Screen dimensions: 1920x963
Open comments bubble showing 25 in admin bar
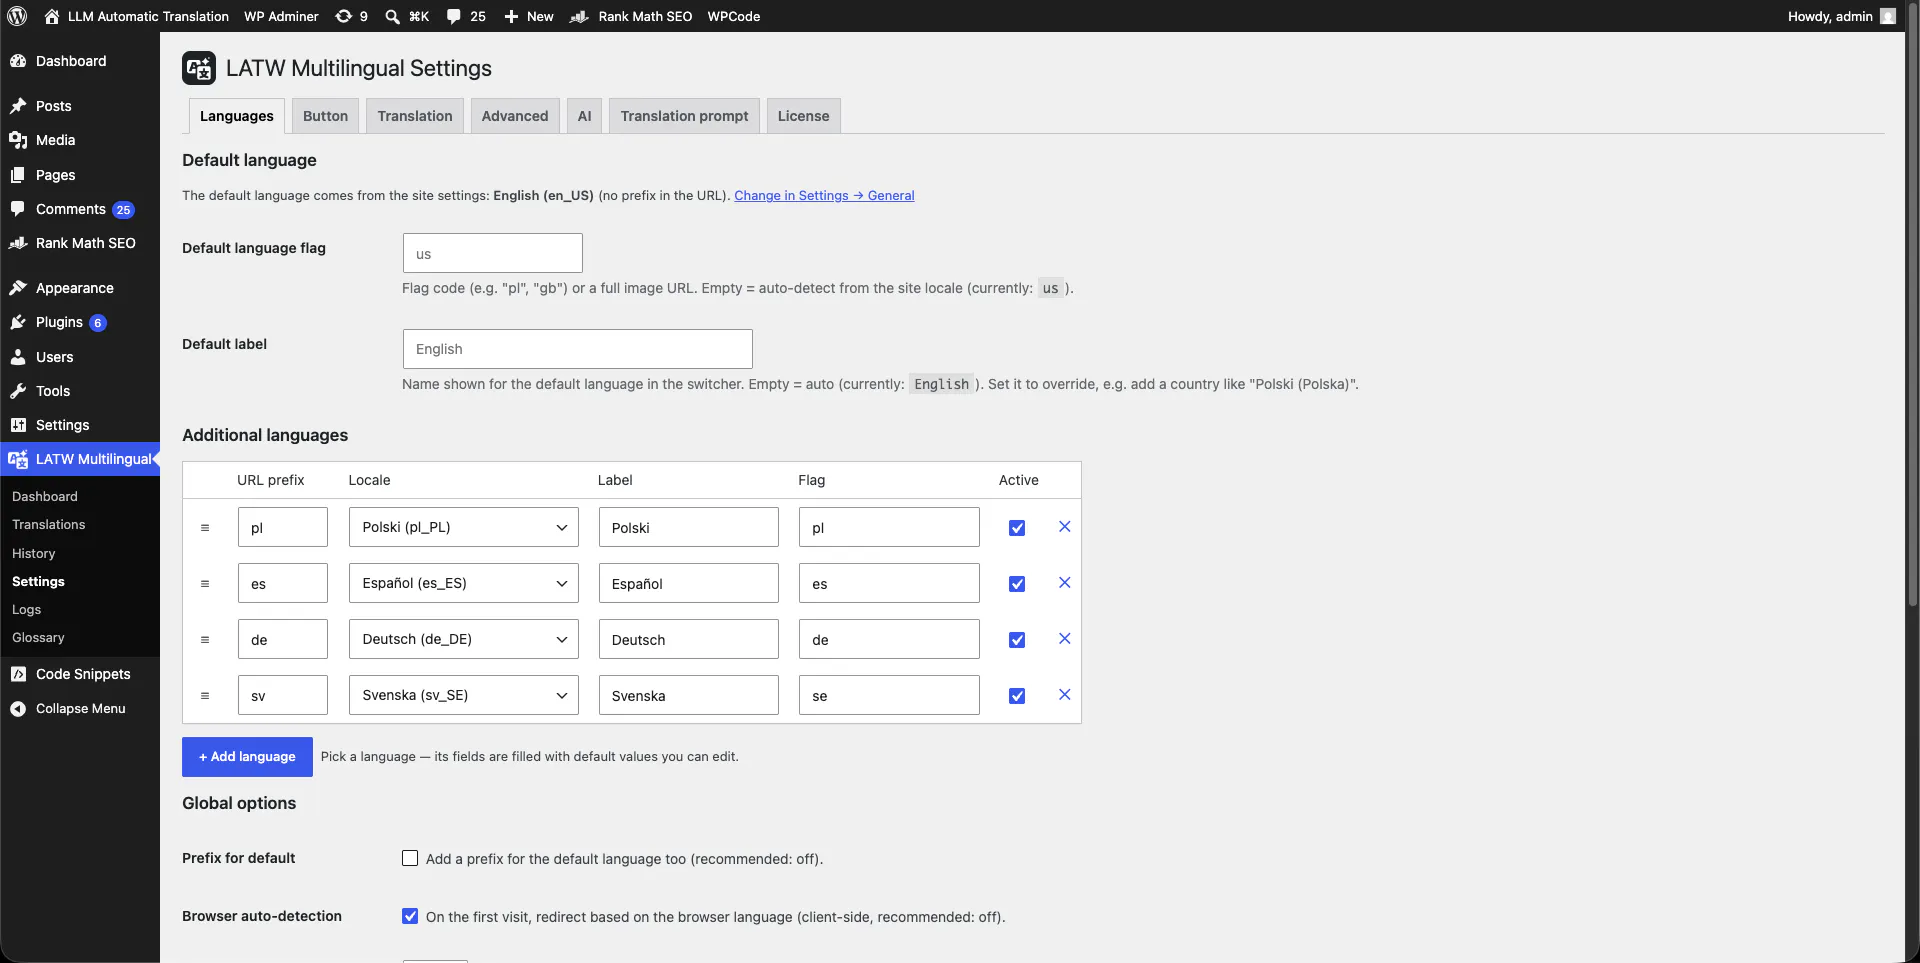(453, 16)
